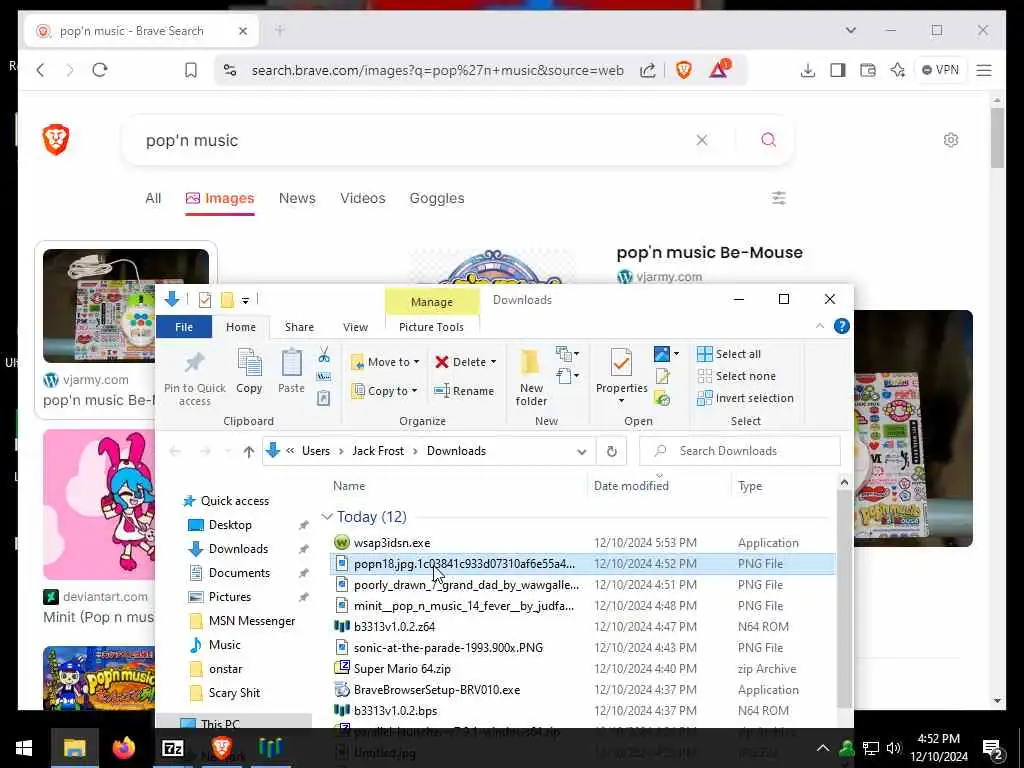This screenshot has width=1024, height=768.
Task: Click the Explorer file list vertical scrollbar
Action: pos(844,598)
